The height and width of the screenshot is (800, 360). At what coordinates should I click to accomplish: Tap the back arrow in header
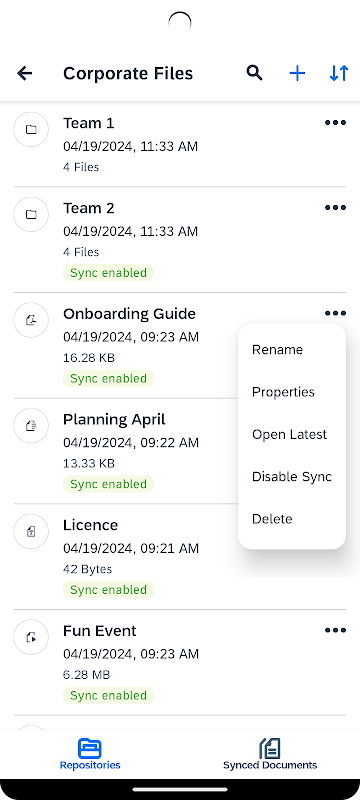pos(24,73)
